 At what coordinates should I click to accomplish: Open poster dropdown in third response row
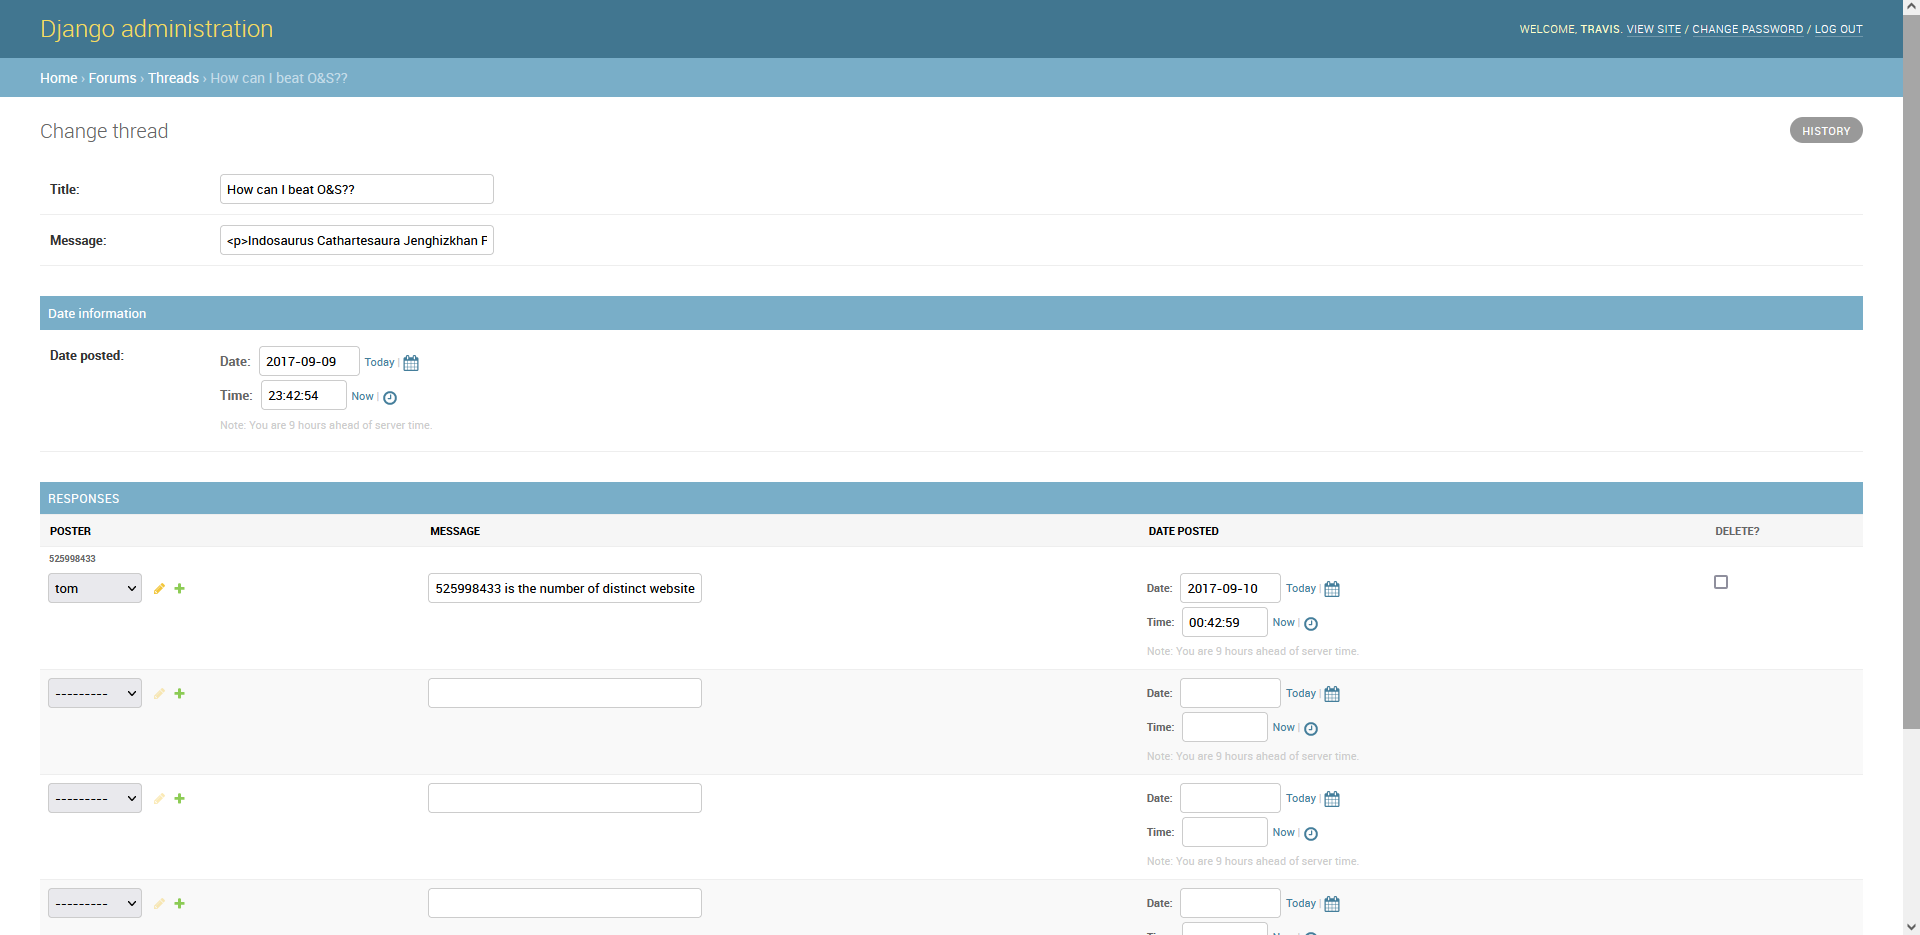click(x=95, y=799)
